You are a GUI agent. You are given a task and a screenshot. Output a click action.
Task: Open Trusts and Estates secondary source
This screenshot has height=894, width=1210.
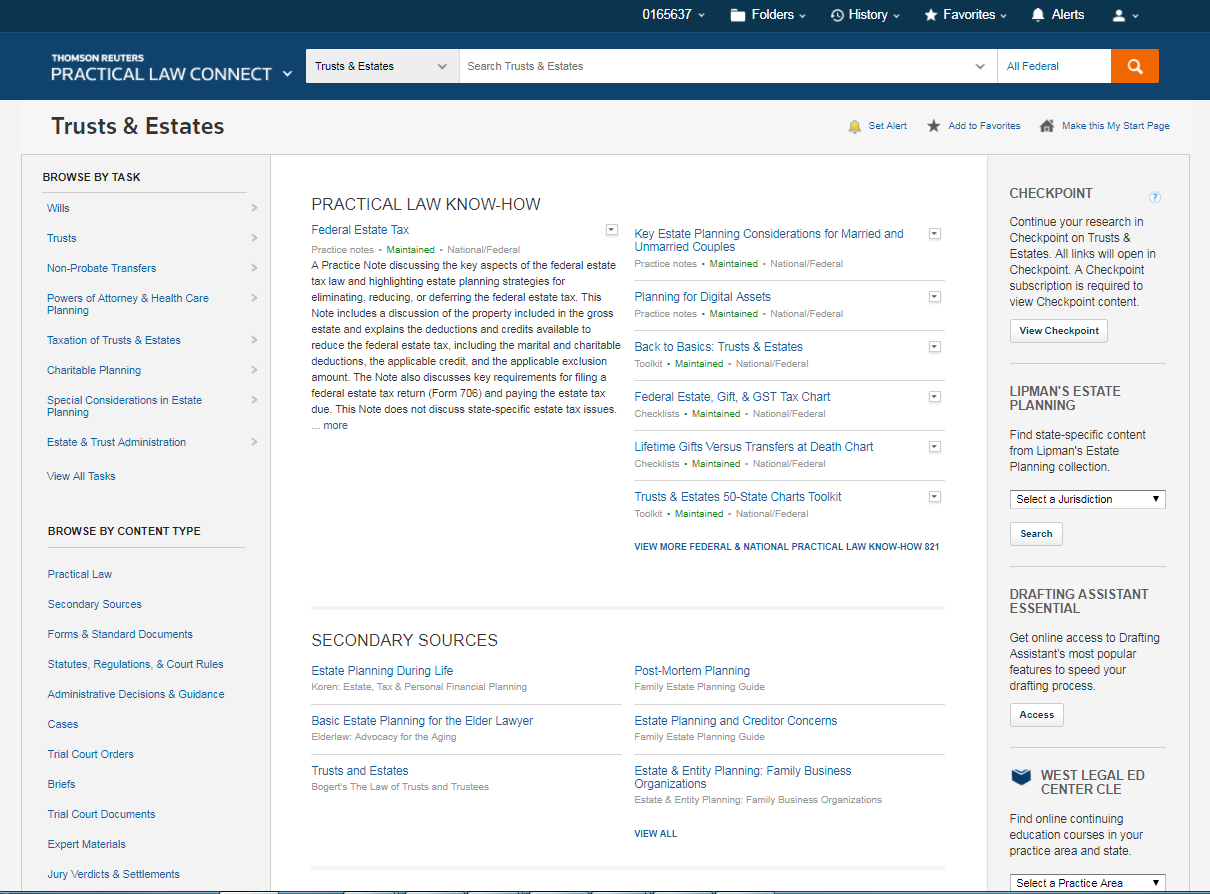pyautogui.click(x=360, y=771)
